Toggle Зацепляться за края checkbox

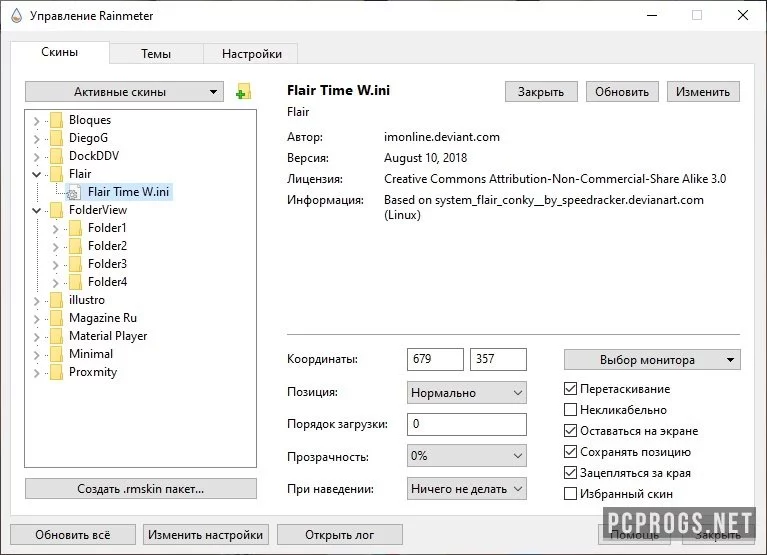coord(570,473)
